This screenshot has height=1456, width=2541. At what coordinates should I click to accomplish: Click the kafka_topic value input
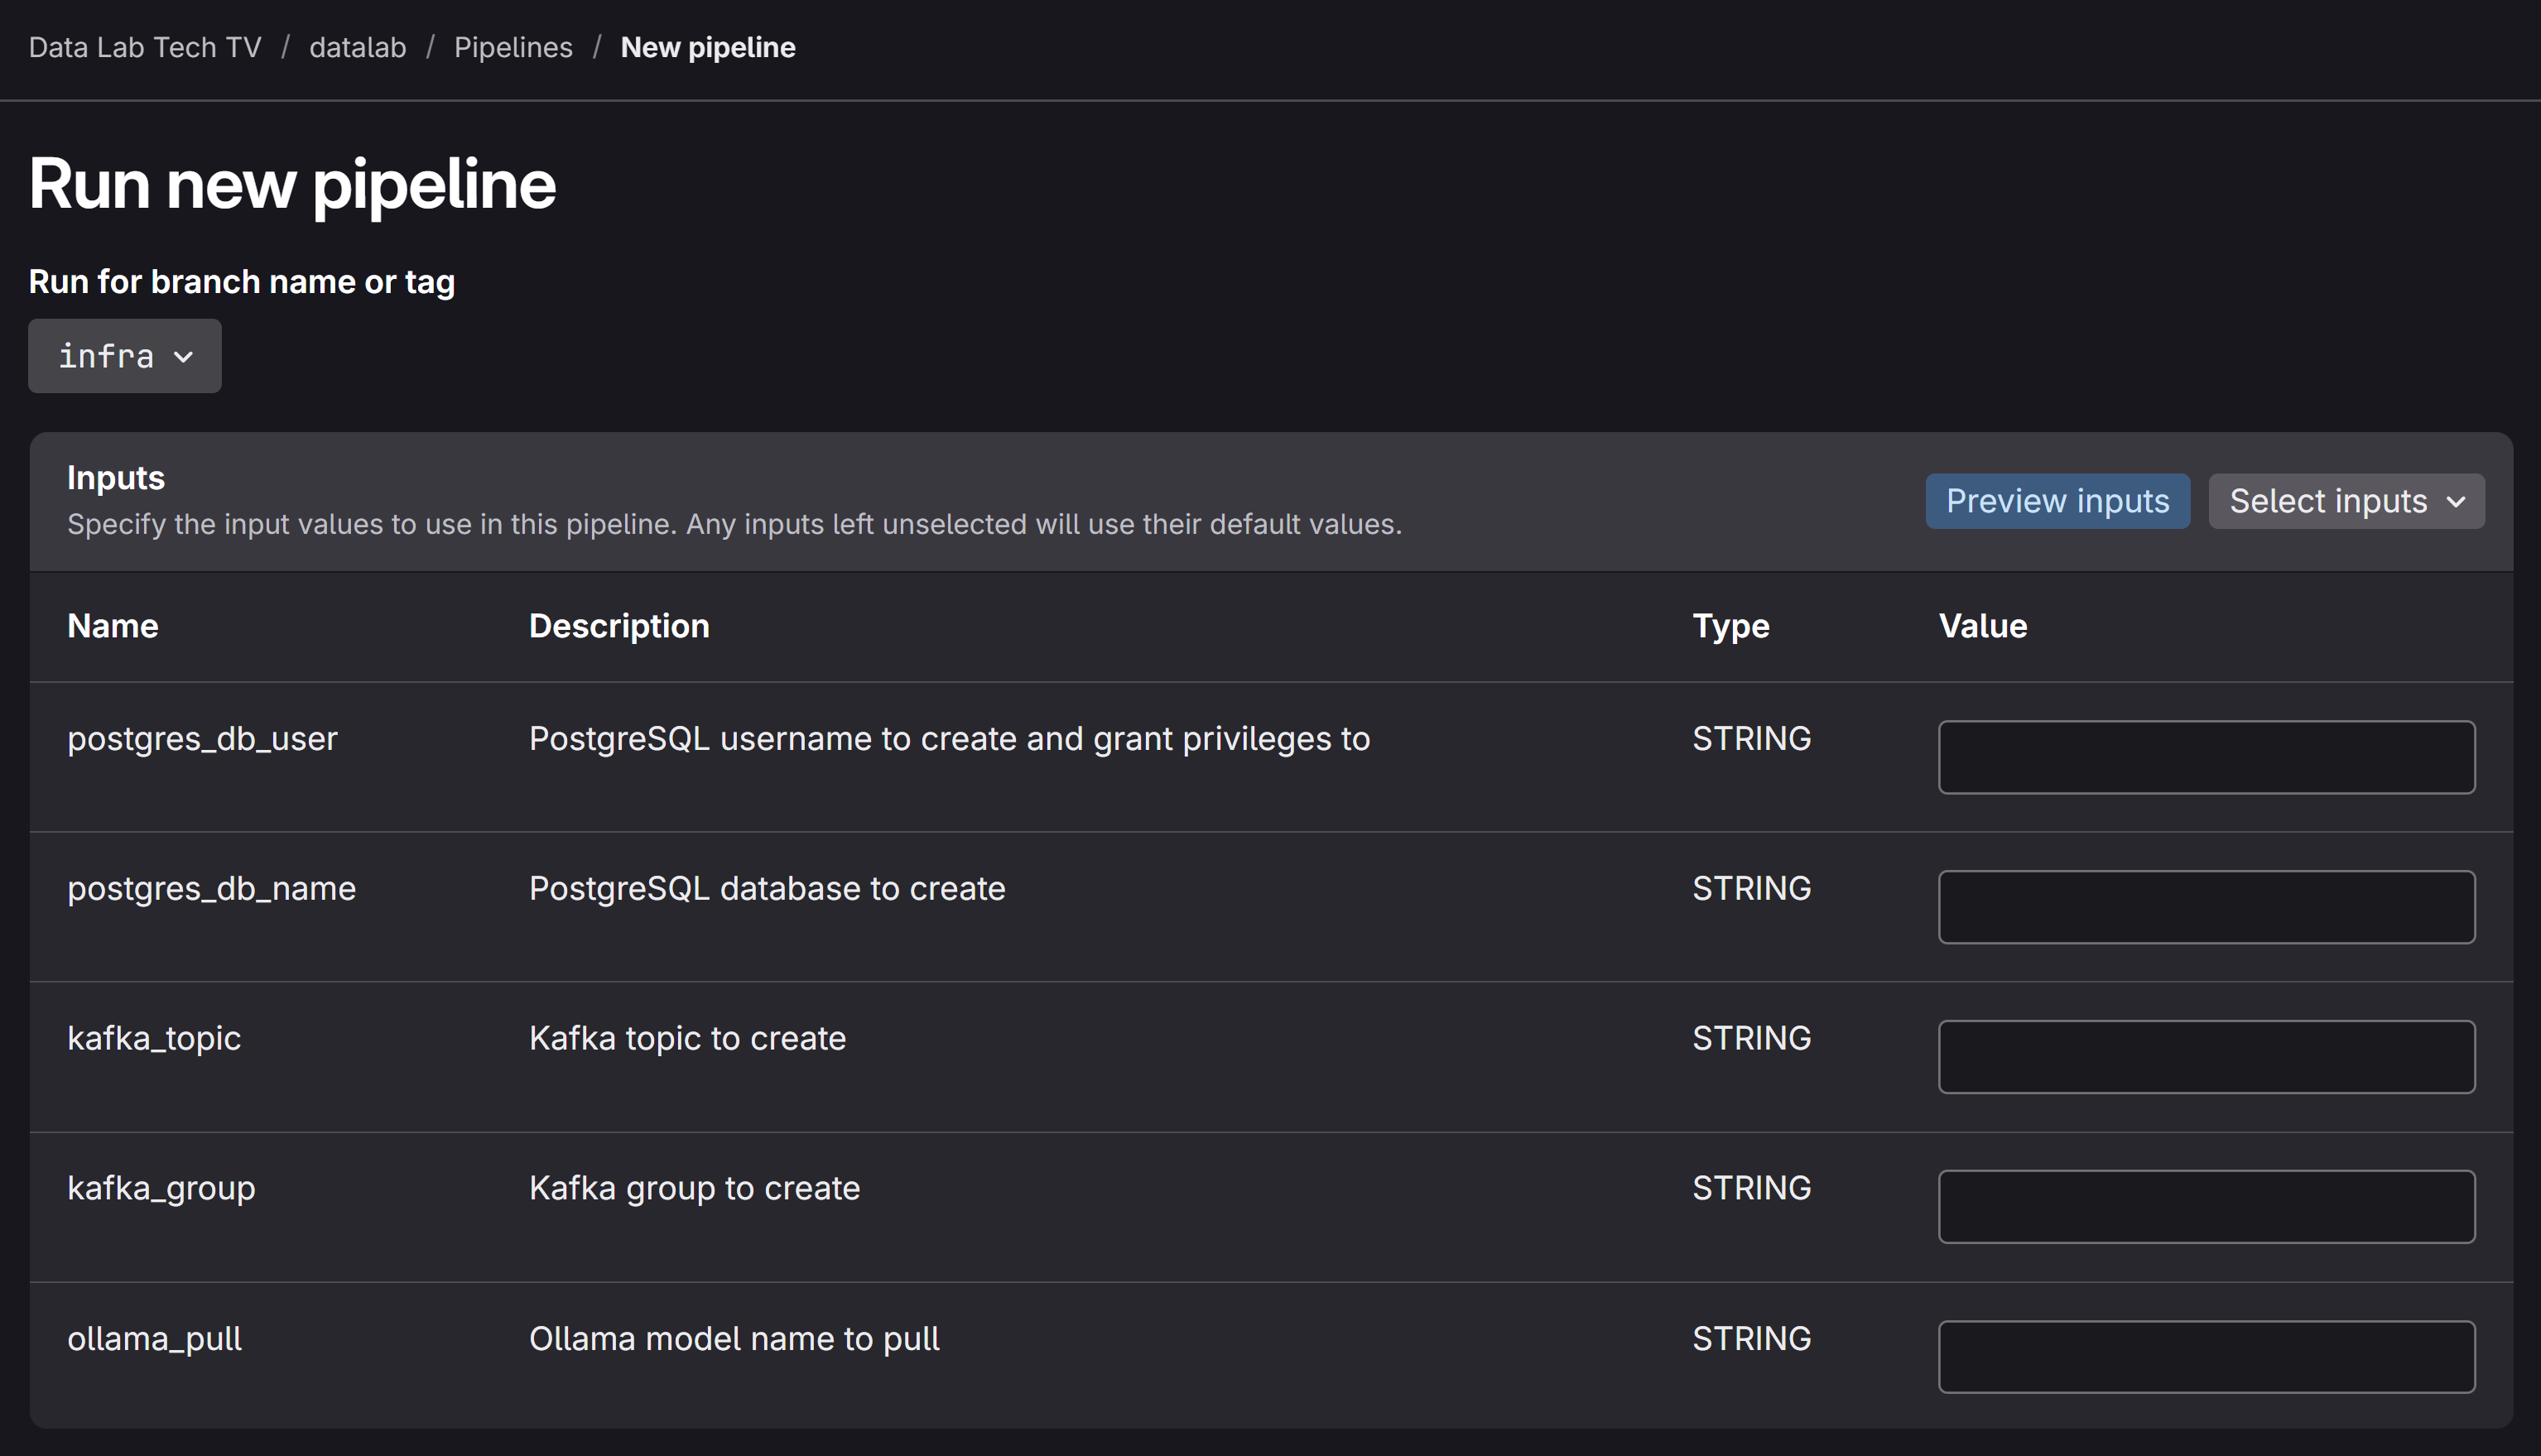click(2206, 1057)
